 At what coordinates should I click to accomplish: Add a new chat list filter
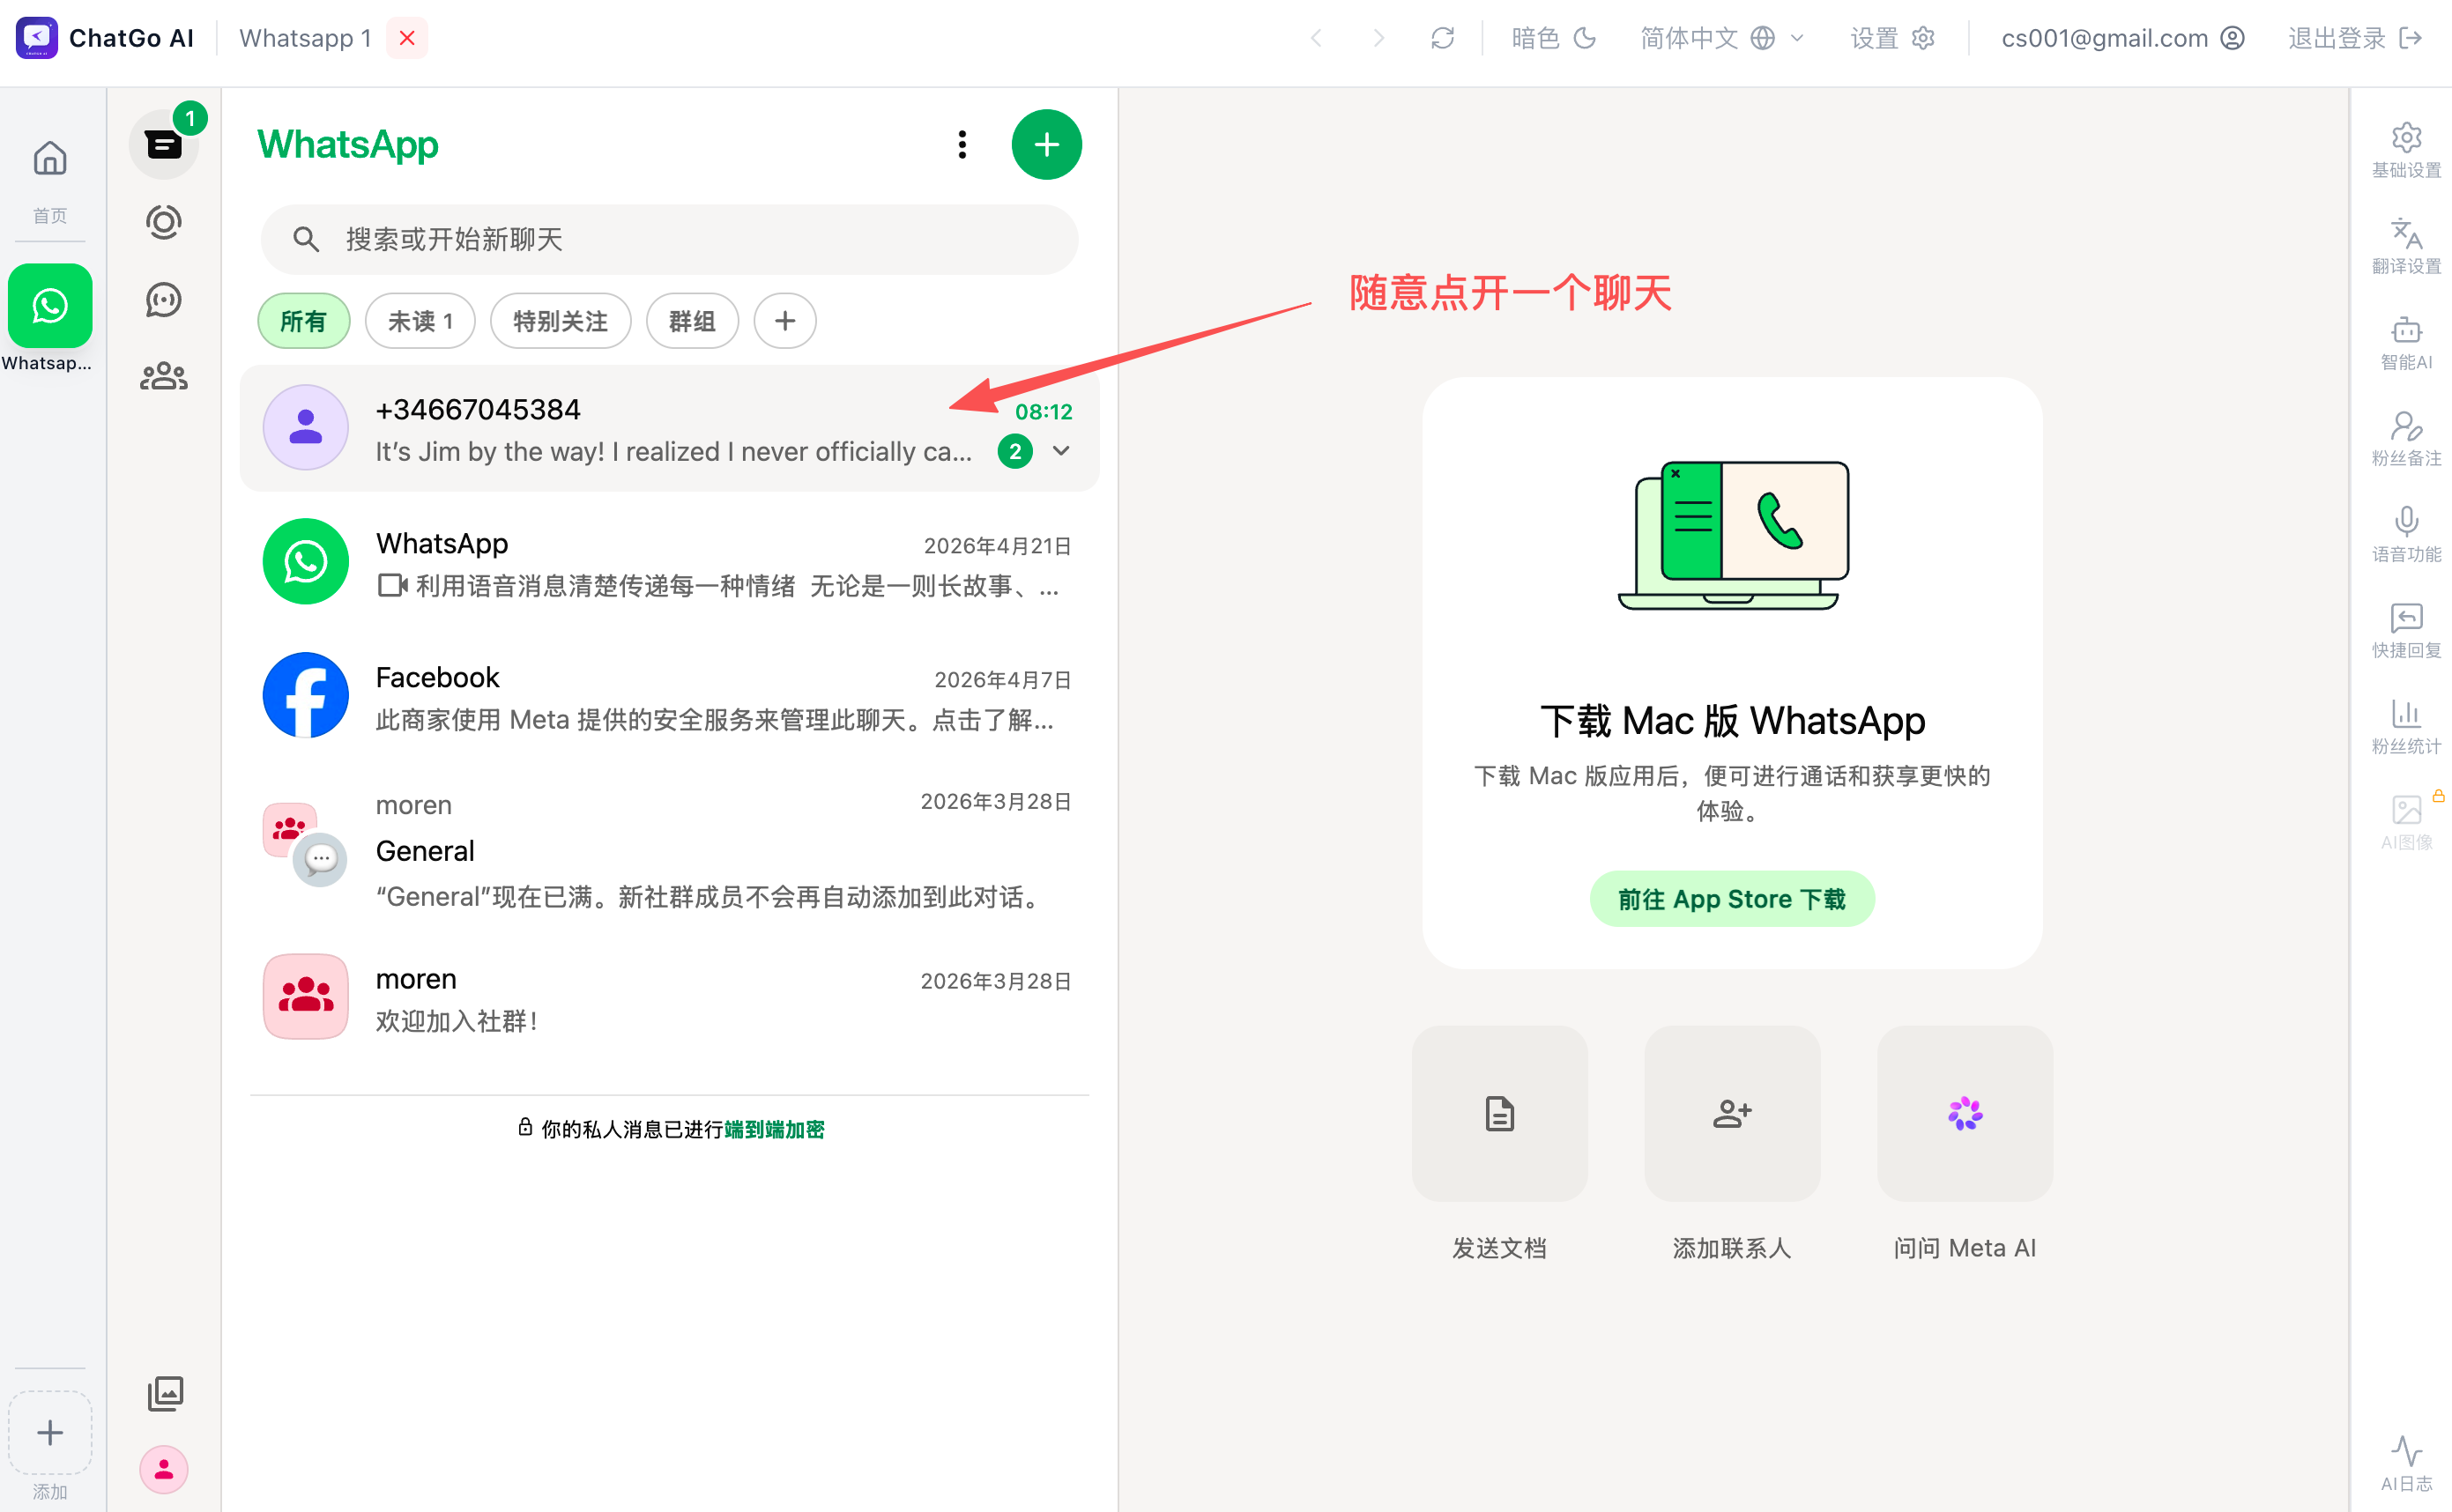[785, 321]
